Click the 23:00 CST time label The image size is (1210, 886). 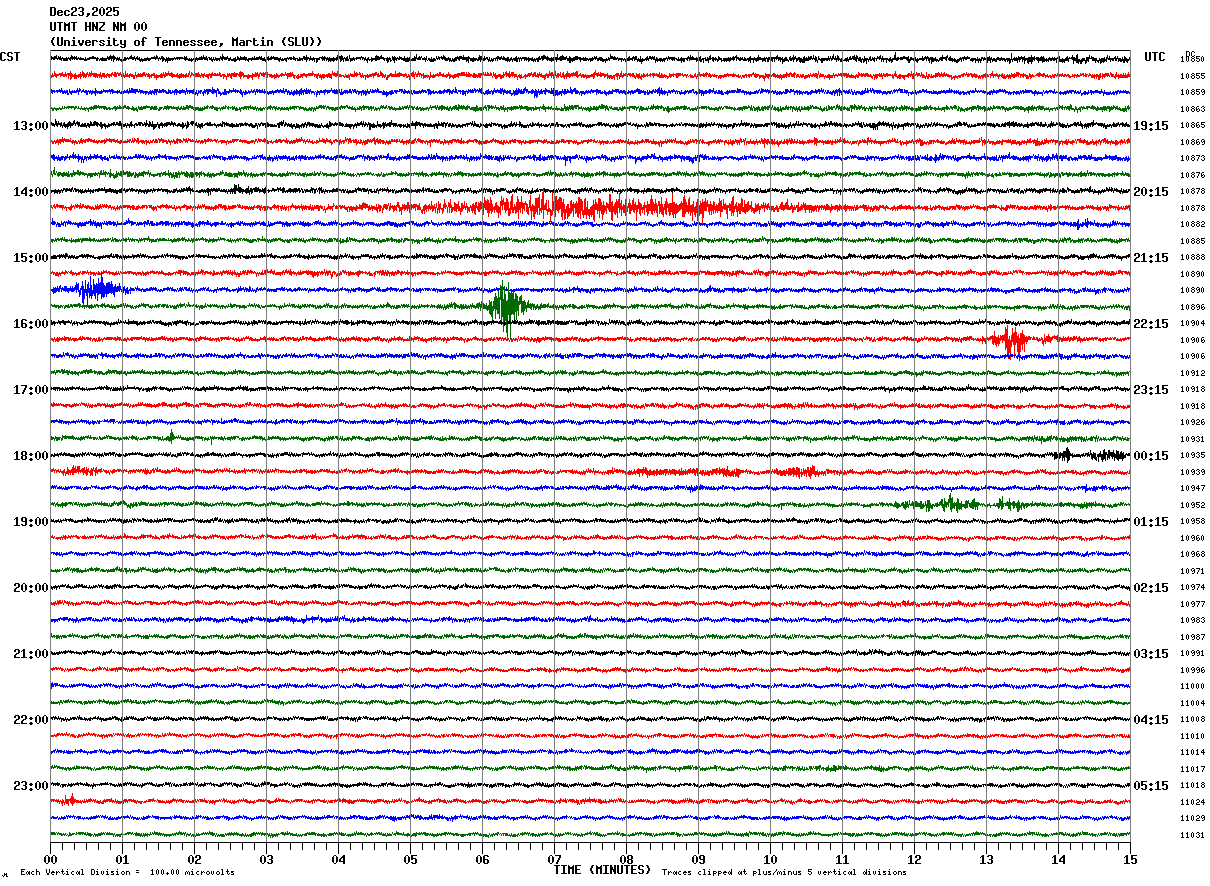coord(30,786)
